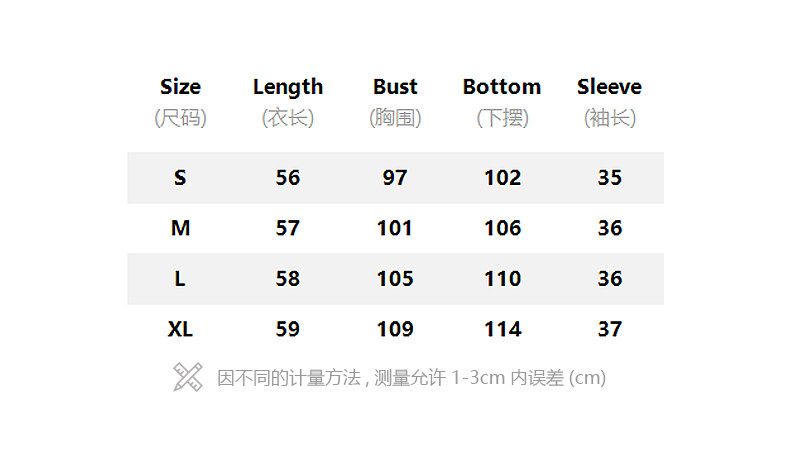
Task: Click sleeve value 35 in S row
Action: (x=609, y=178)
